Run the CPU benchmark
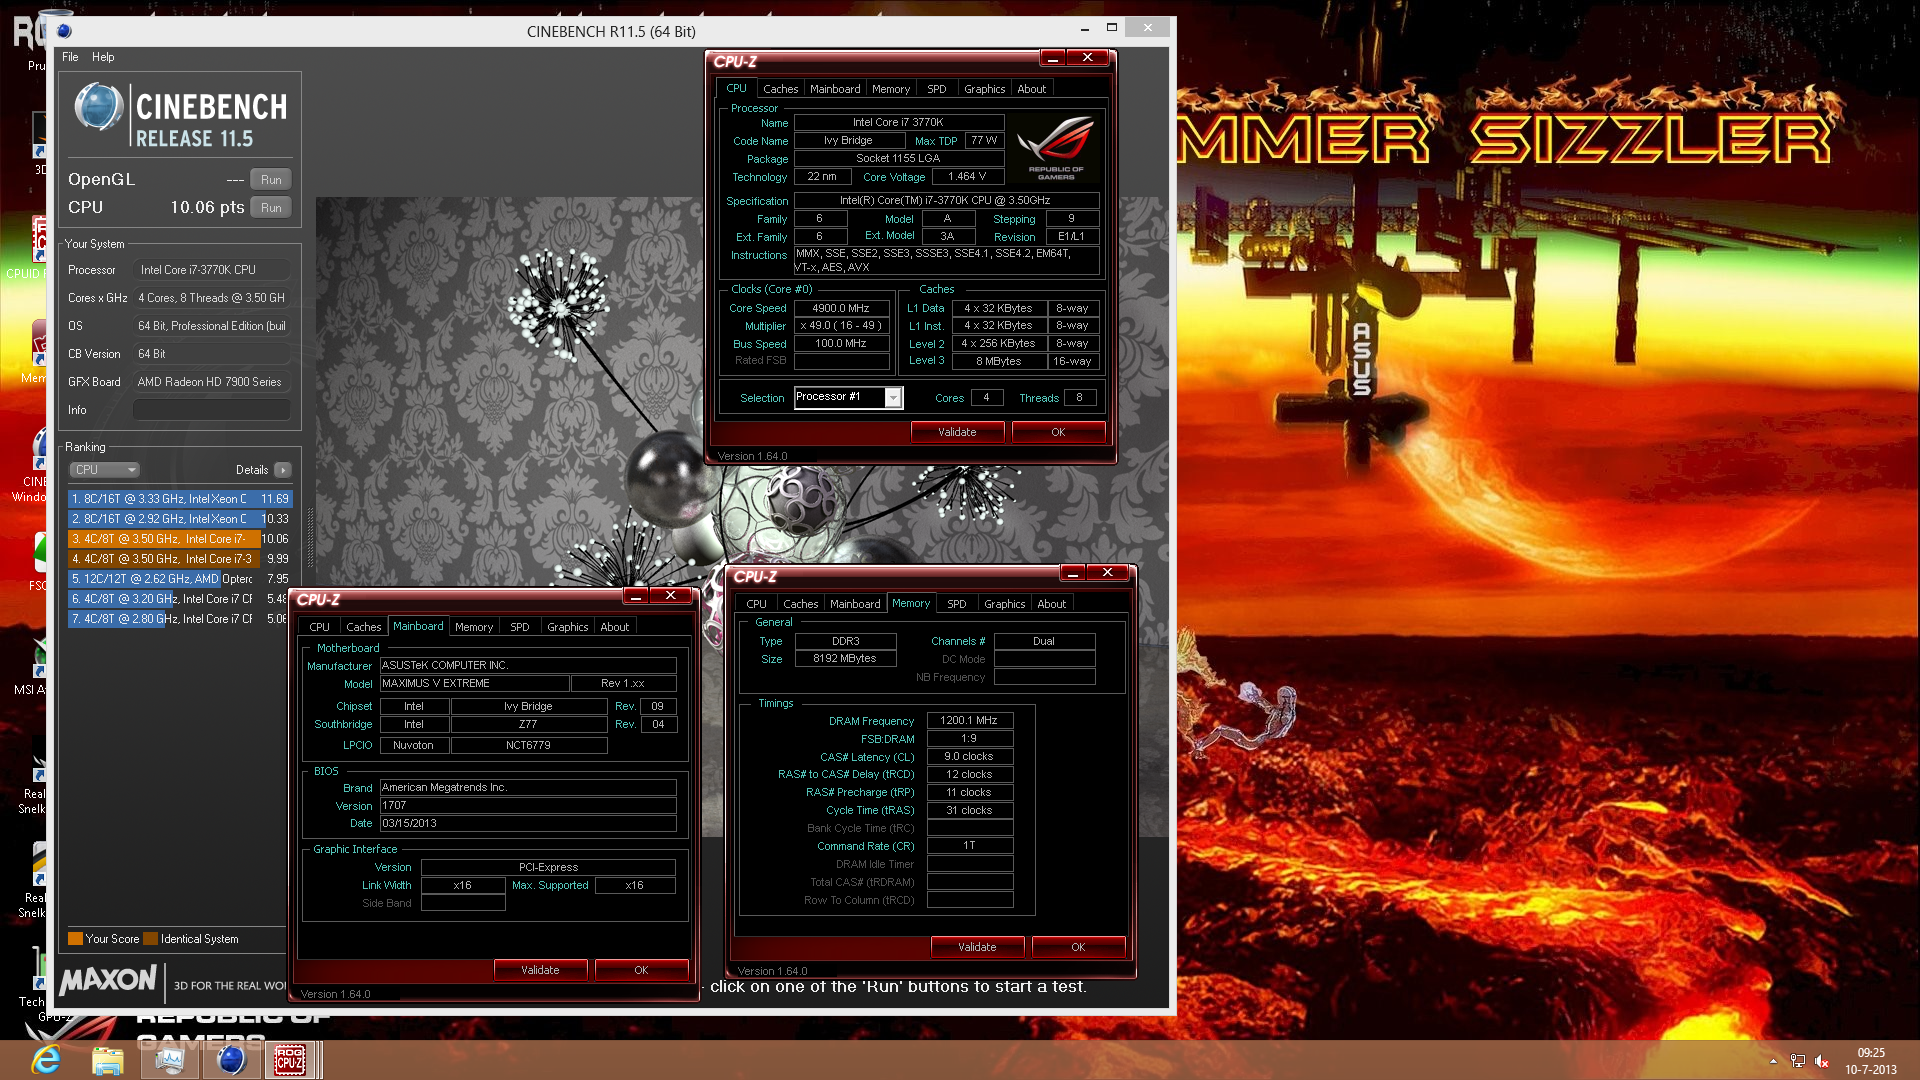Viewport: 1920px width, 1080px height. pyautogui.click(x=271, y=208)
